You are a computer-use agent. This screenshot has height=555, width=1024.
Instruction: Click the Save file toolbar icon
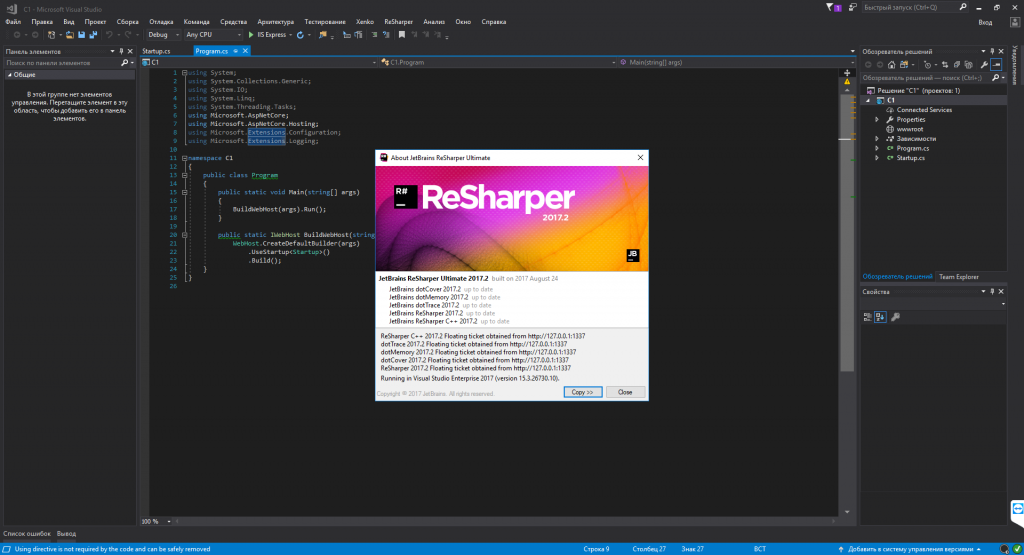click(82, 35)
